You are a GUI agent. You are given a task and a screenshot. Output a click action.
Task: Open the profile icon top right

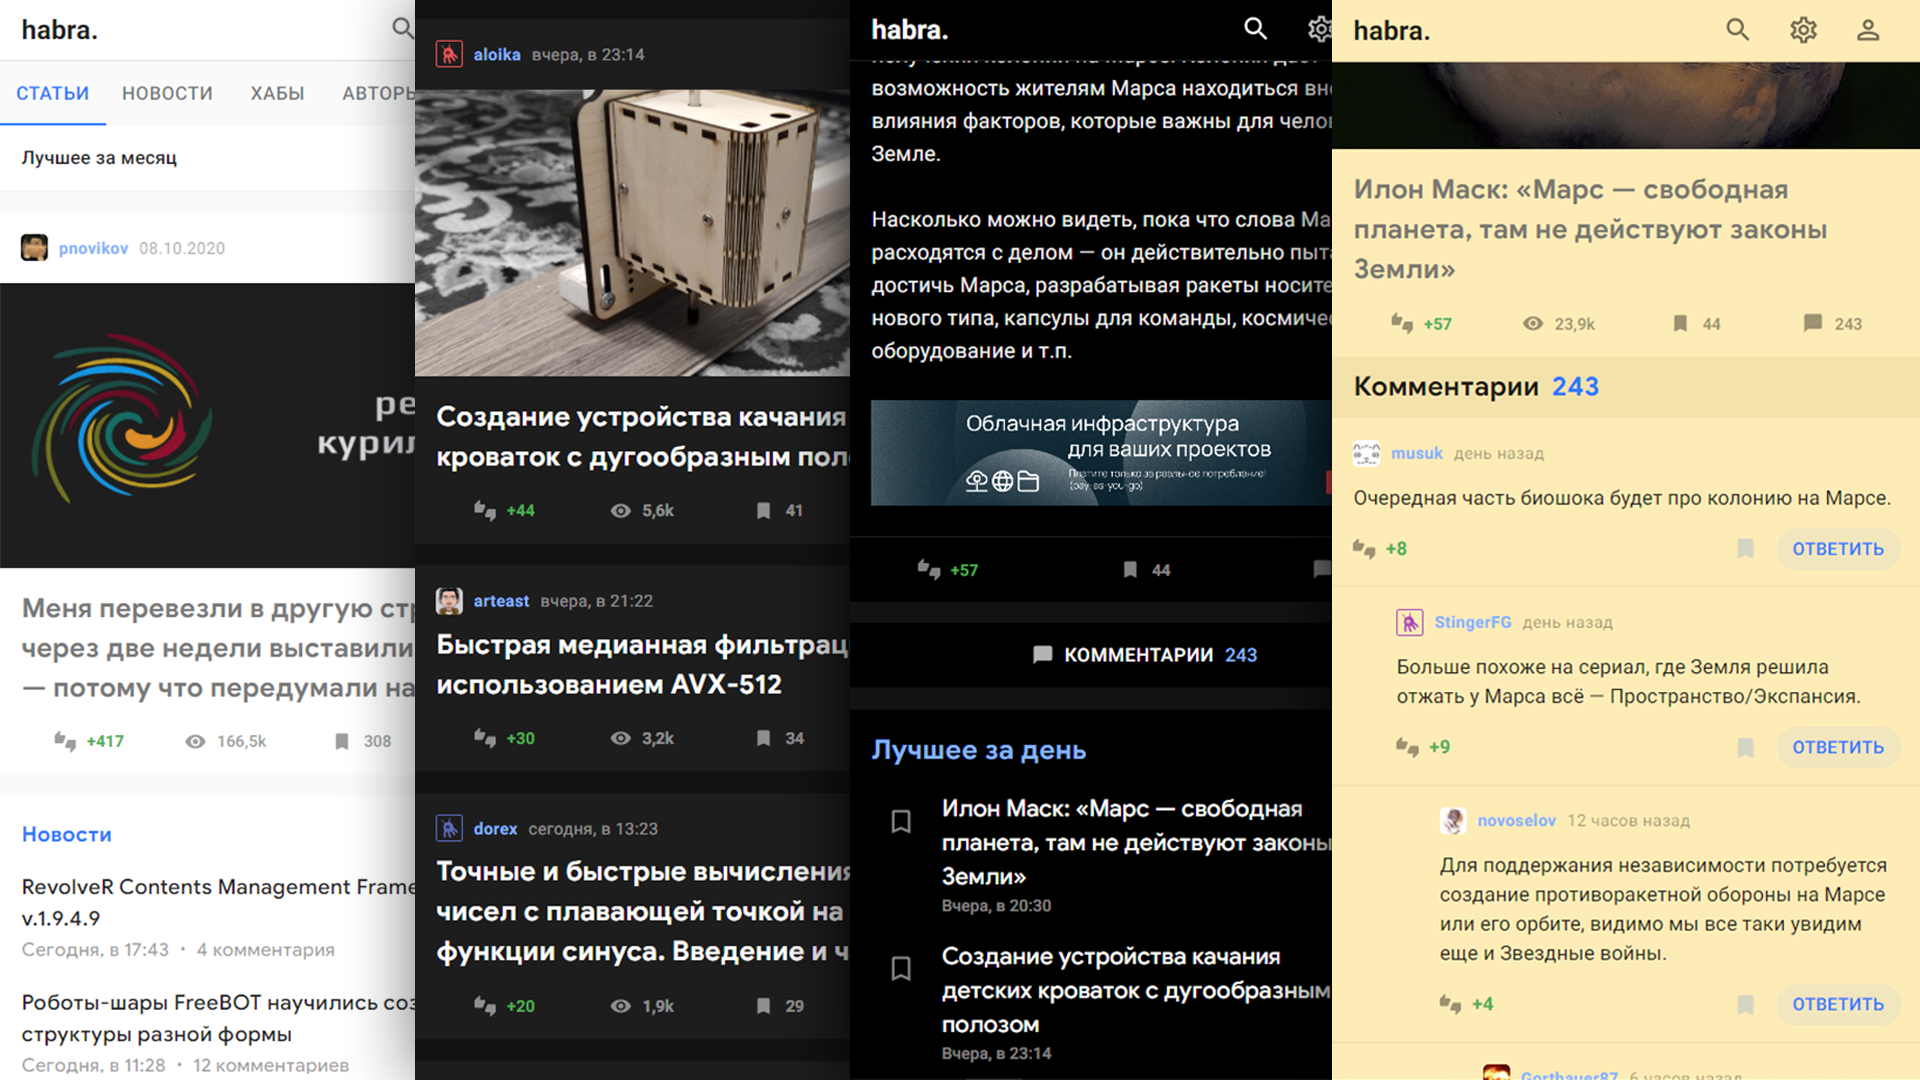click(x=1868, y=30)
